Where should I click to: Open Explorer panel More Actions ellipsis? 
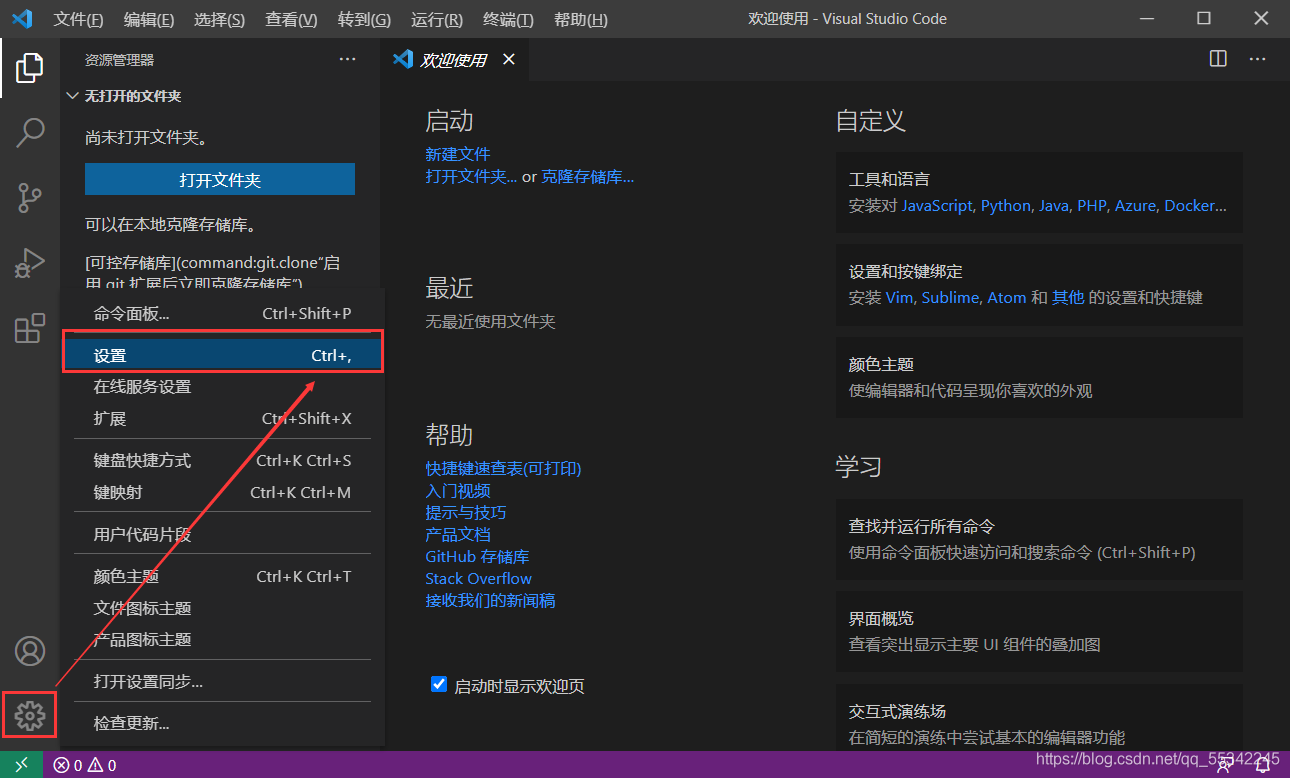click(x=347, y=59)
